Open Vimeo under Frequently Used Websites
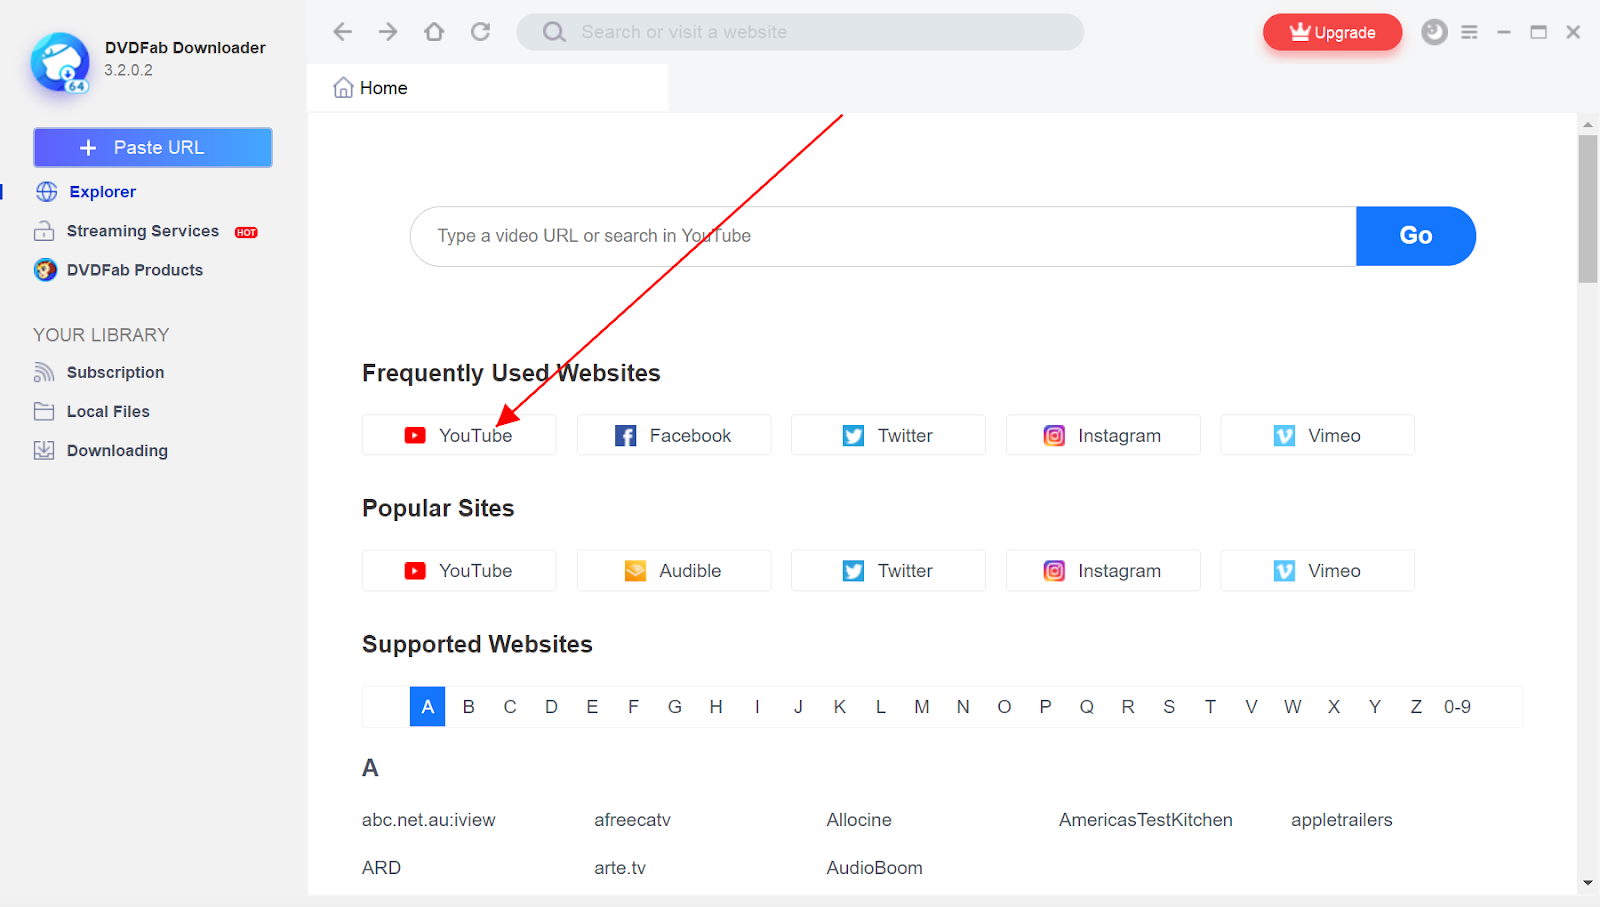Viewport: 1600px width, 907px height. pos(1317,435)
